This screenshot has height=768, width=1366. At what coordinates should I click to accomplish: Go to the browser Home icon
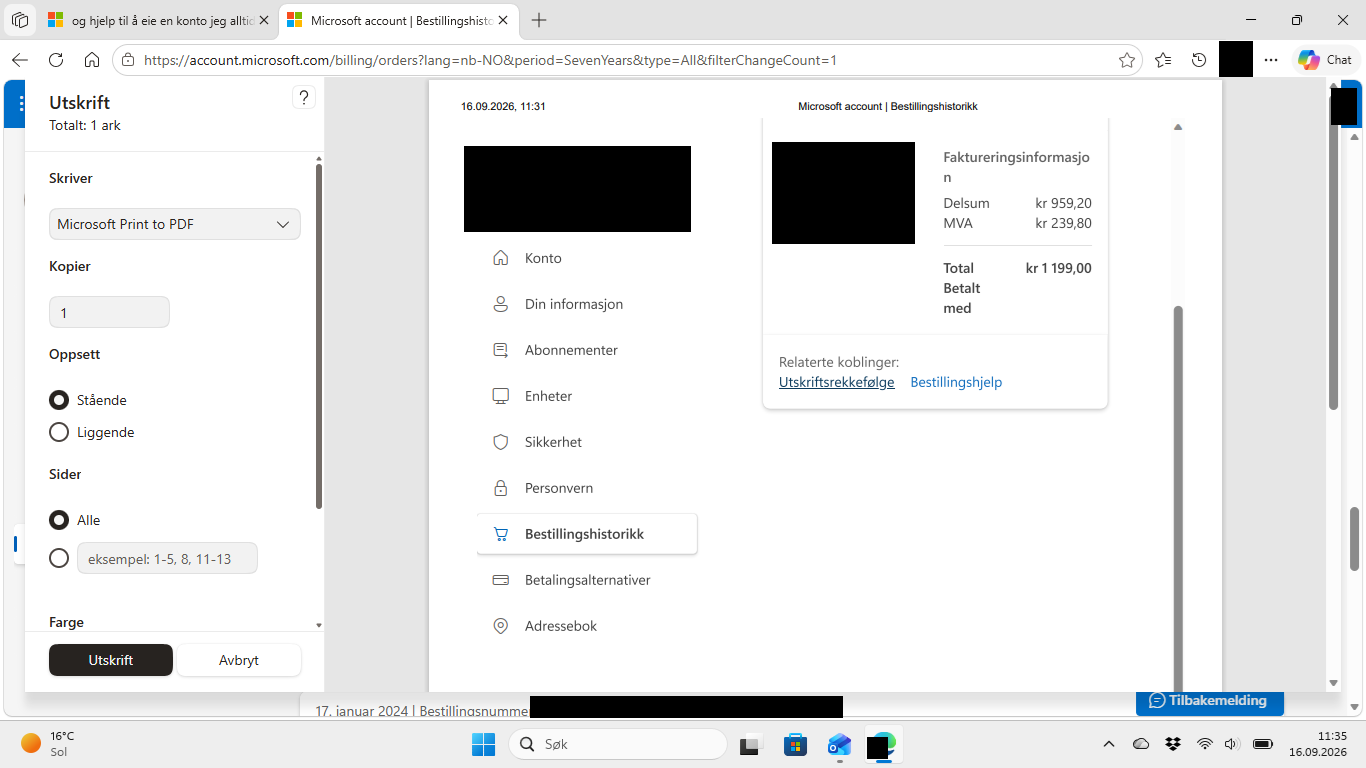(92, 60)
